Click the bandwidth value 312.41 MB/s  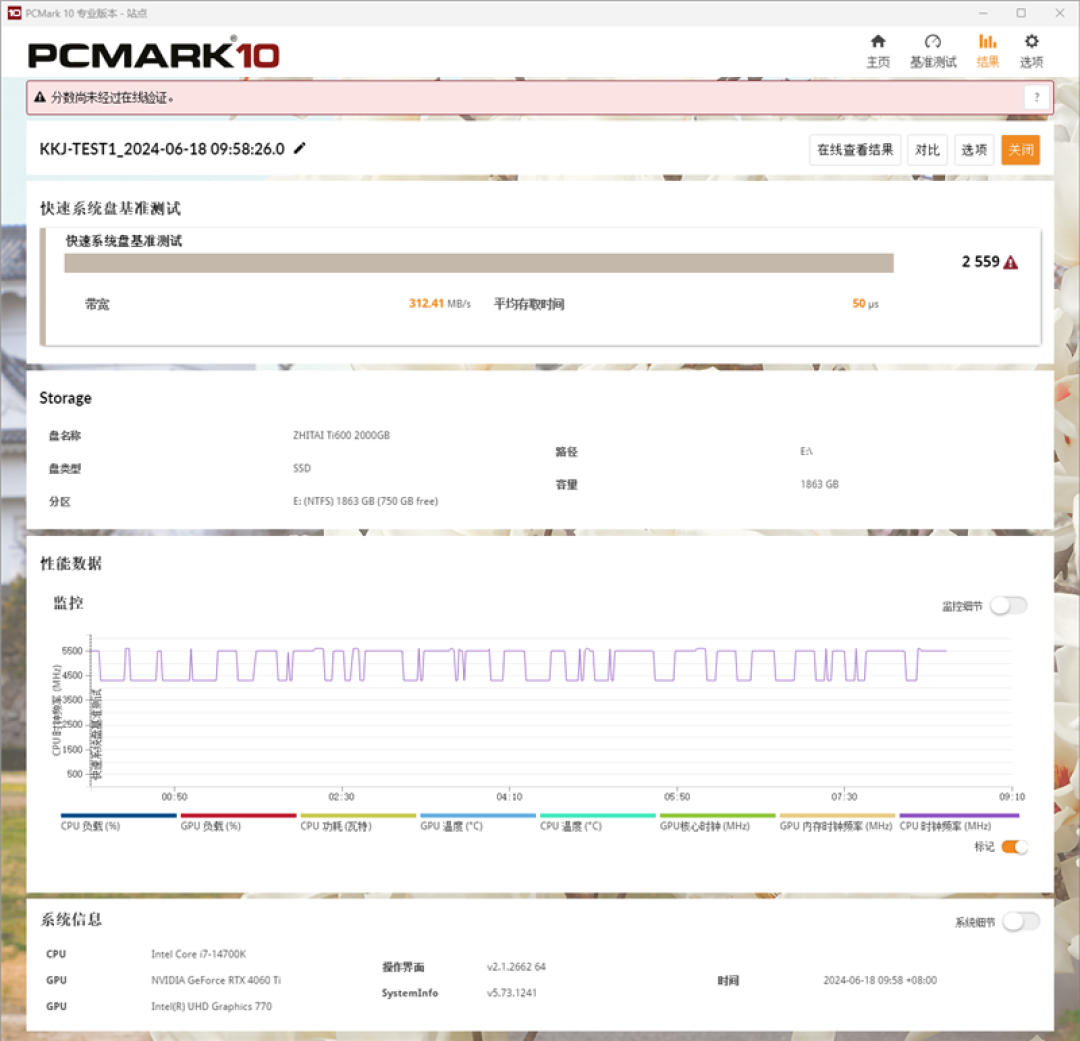[439, 304]
